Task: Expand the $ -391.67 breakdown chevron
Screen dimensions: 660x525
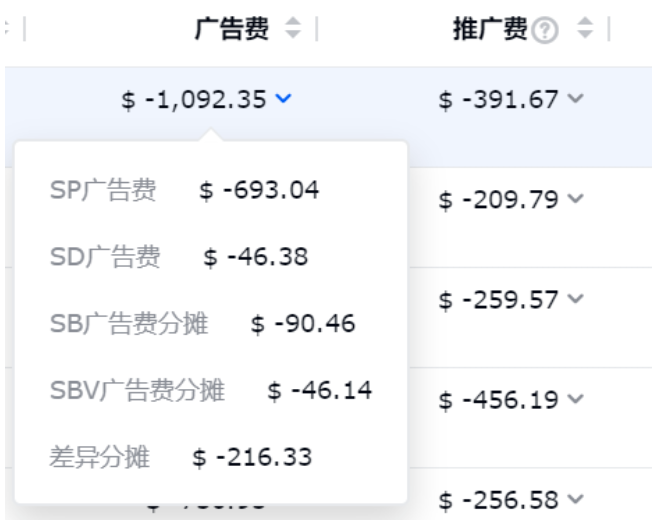Action: 575,98
